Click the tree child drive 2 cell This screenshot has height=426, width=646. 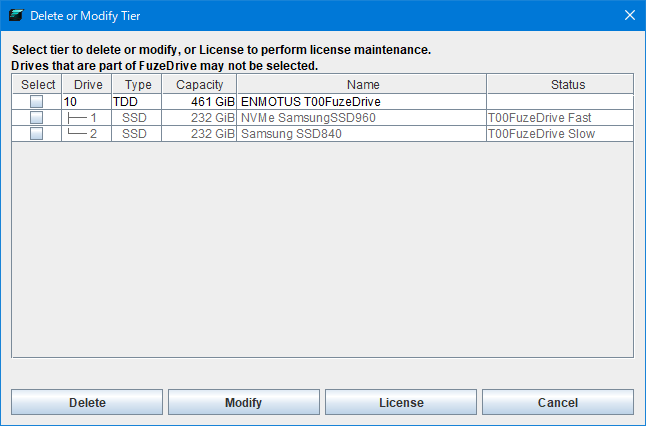tap(87, 134)
